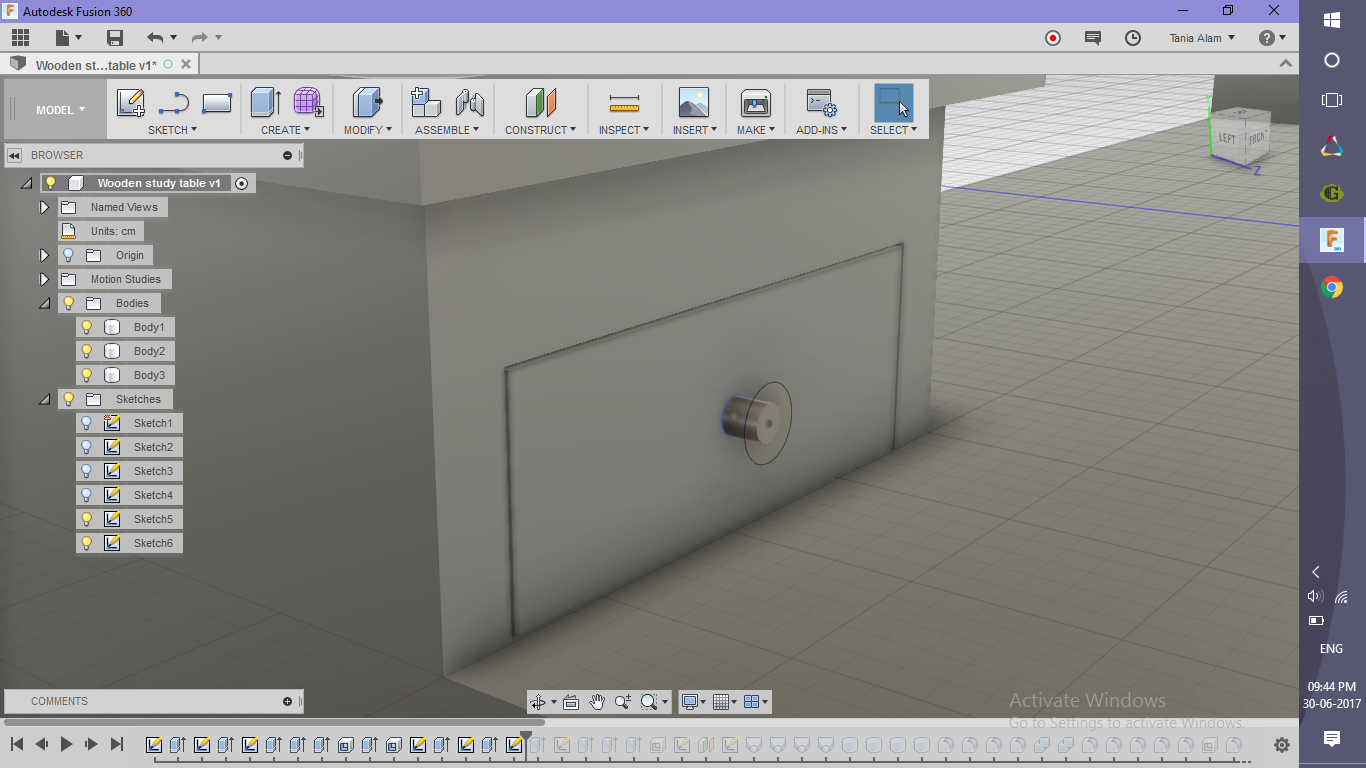Open the timeline settings gear
1366x768 pixels.
point(1282,745)
